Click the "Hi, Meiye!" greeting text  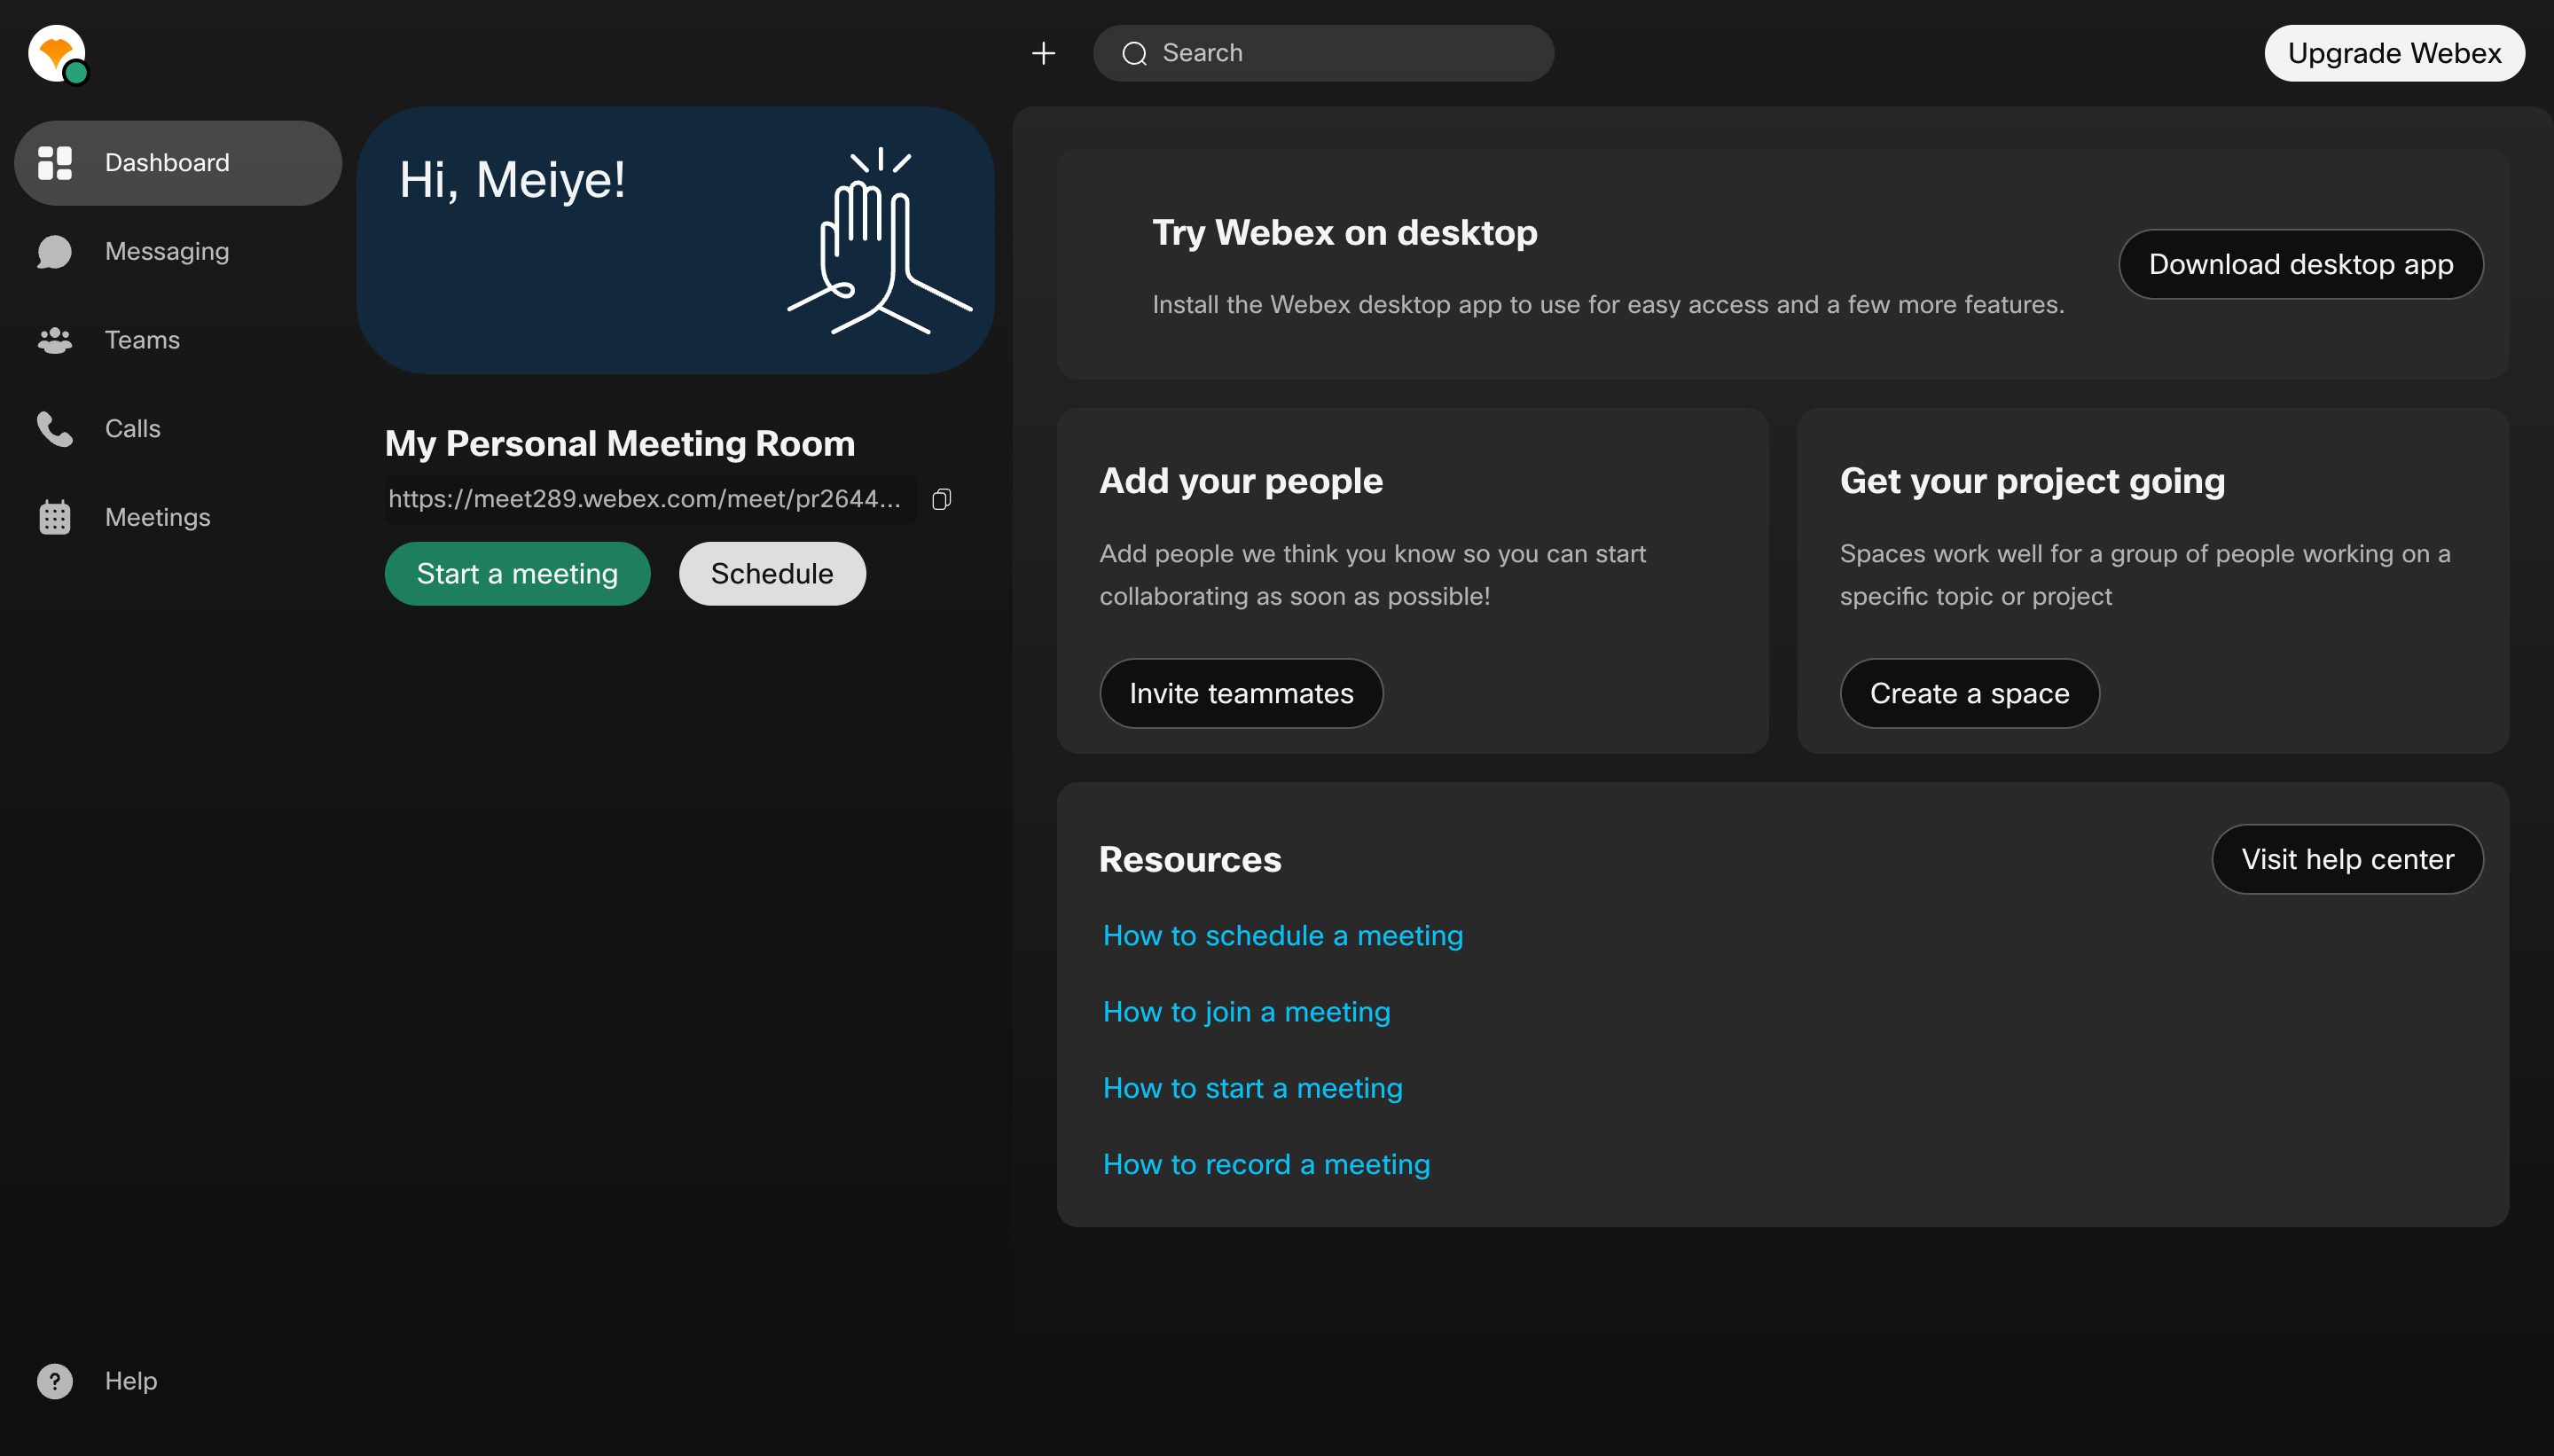pyautogui.click(x=512, y=180)
